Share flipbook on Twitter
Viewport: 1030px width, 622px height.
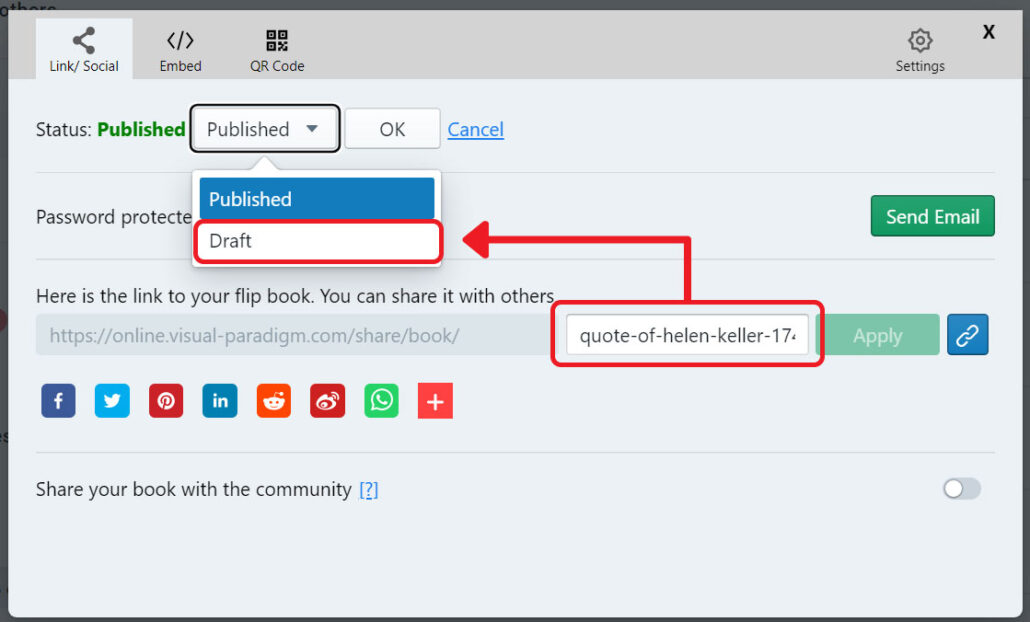tap(112, 401)
